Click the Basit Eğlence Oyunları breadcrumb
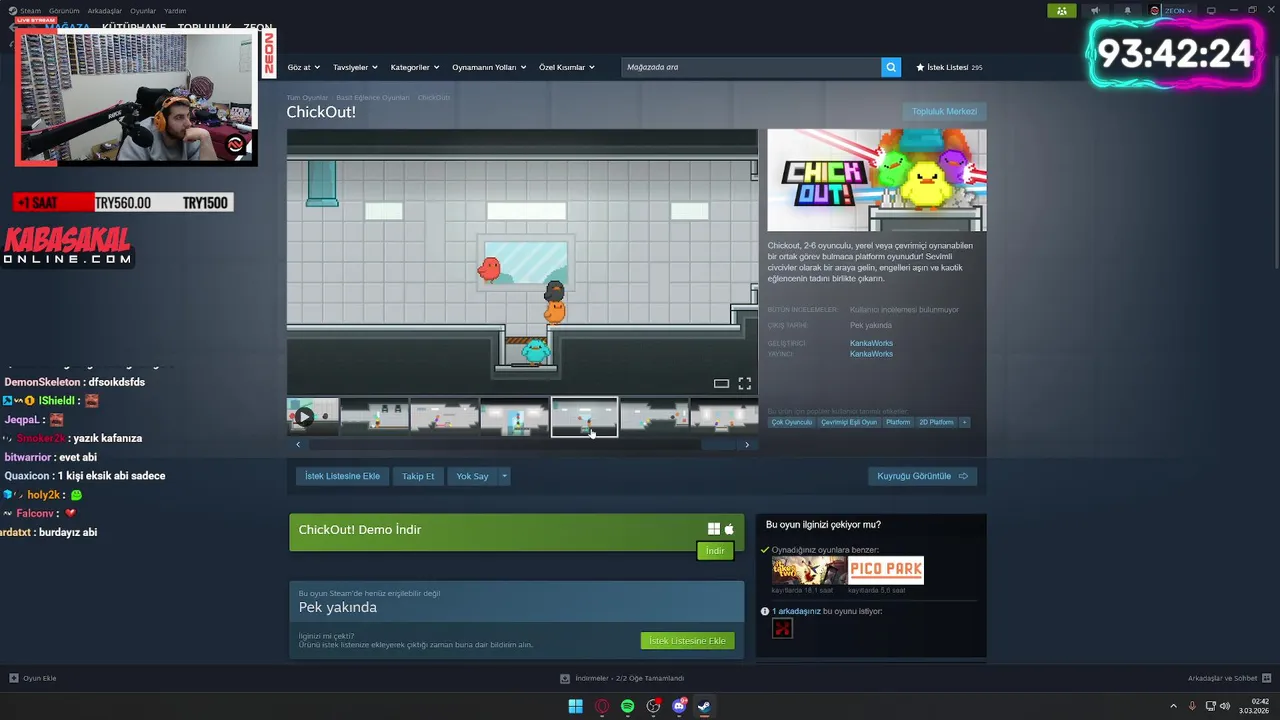The height and width of the screenshot is (720, 1280). [373, 98]
